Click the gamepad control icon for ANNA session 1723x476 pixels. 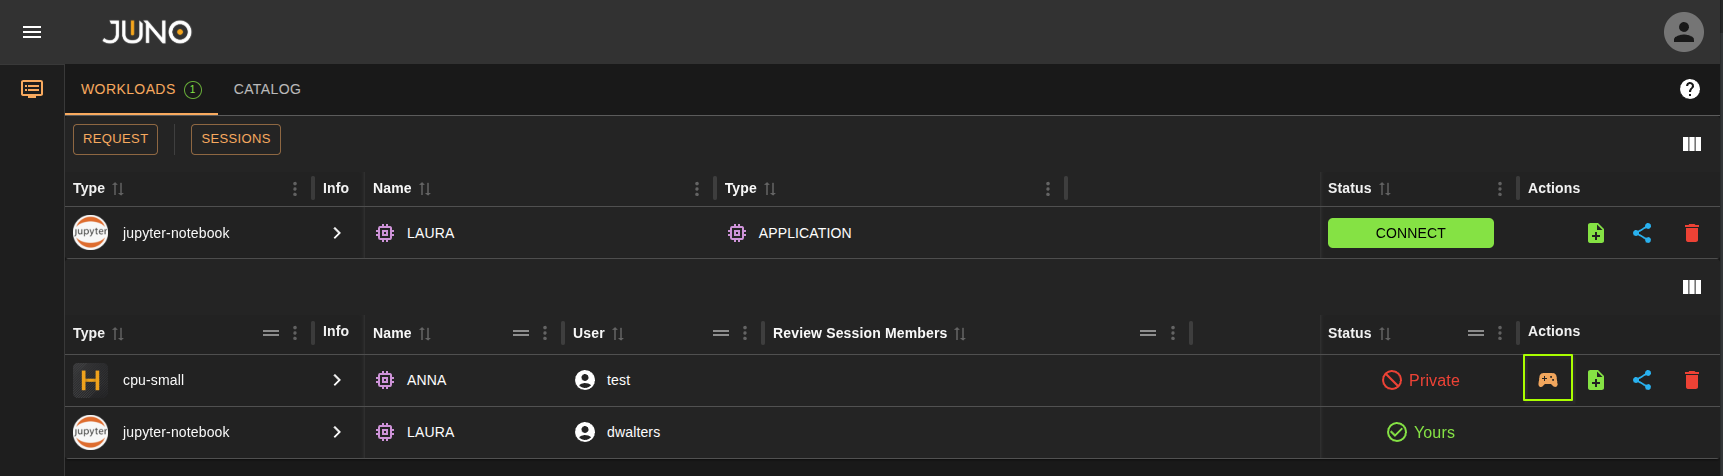[1547, 380]
